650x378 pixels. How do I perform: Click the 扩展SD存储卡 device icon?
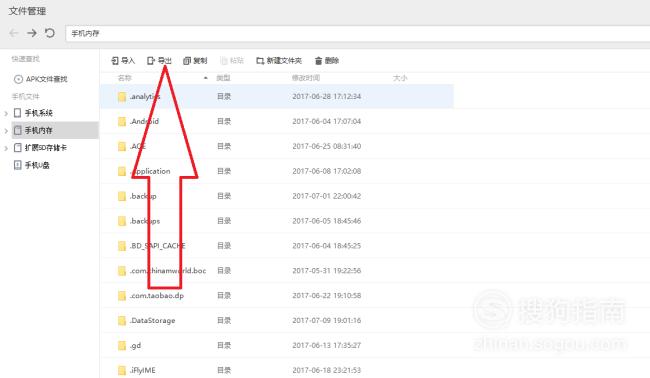17,148
